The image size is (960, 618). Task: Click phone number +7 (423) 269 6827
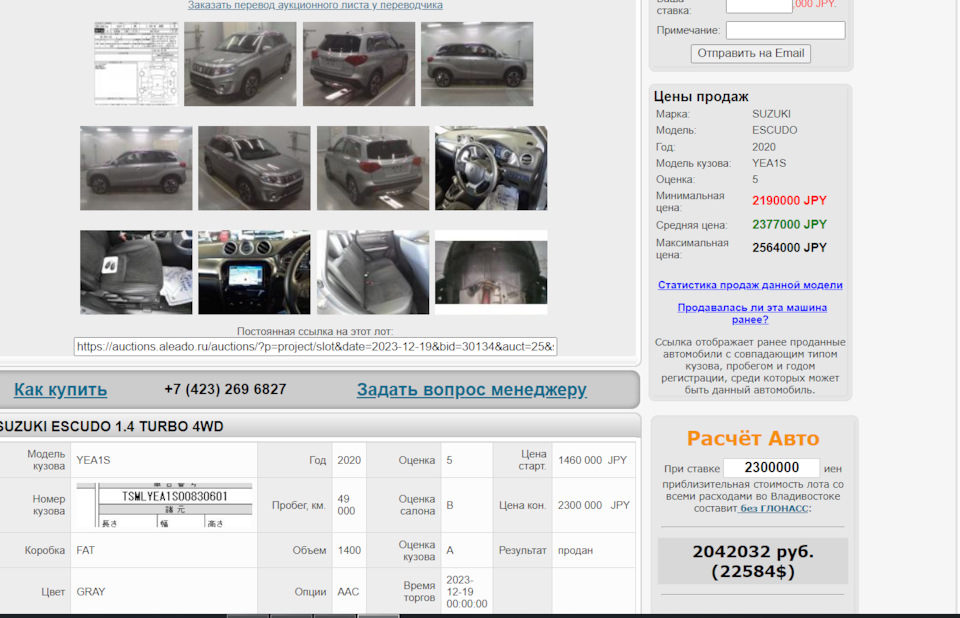pyautogui.click(x=225, y=390)
